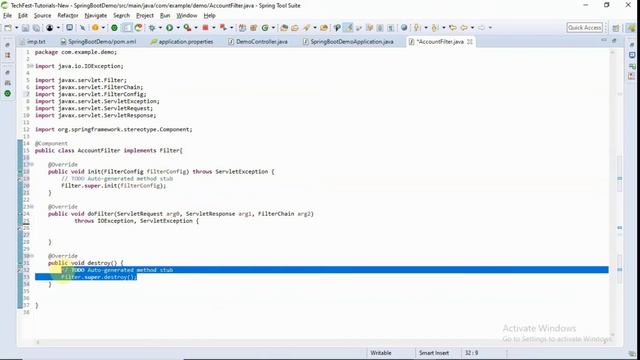Open the Forward history dropdown arrow

[490, 28]
